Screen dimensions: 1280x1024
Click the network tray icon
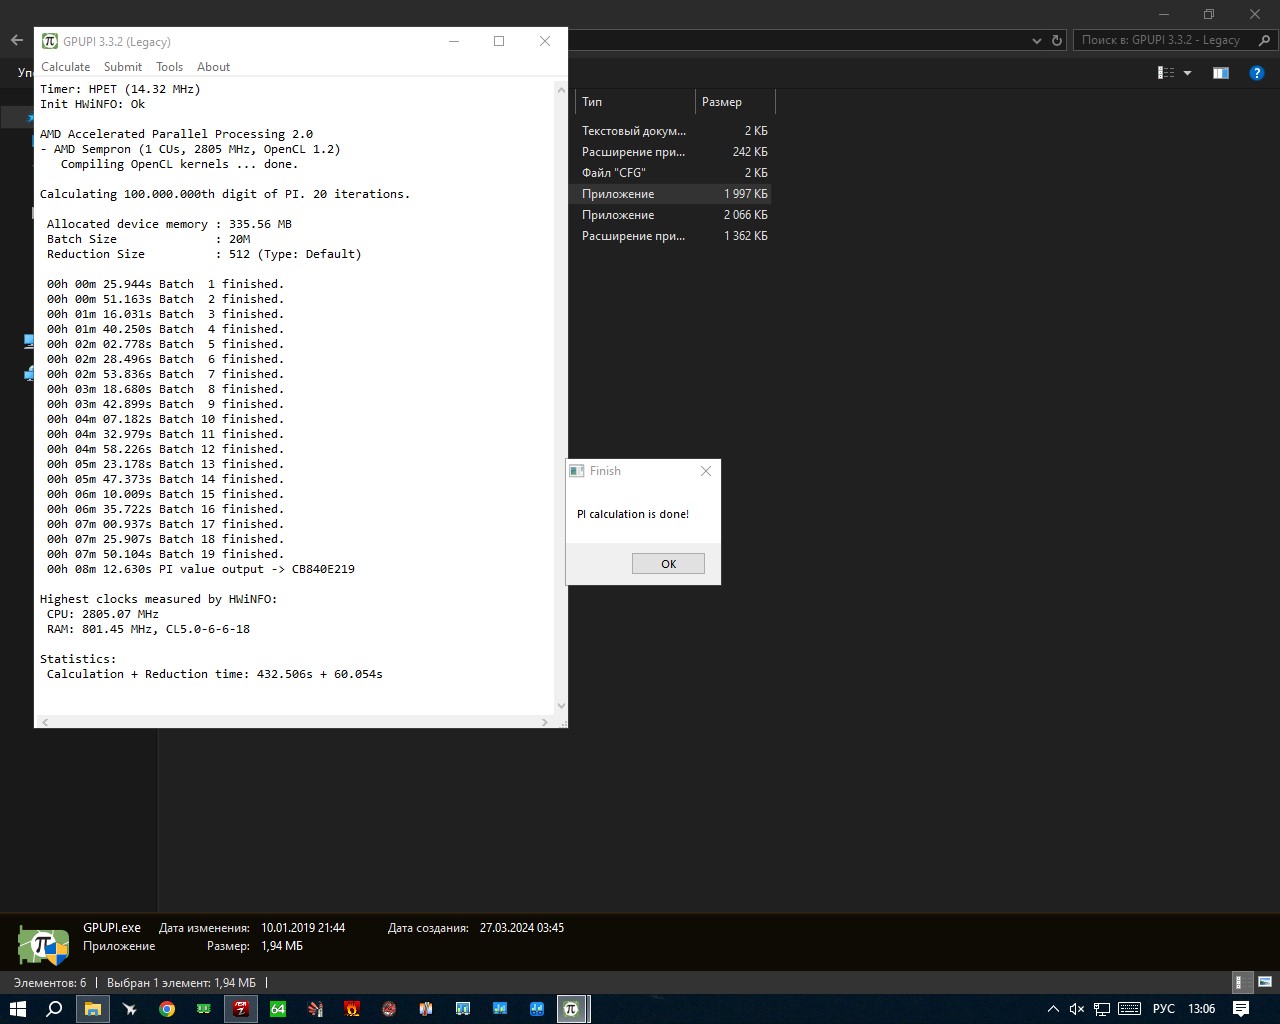pos(1102,1009)
